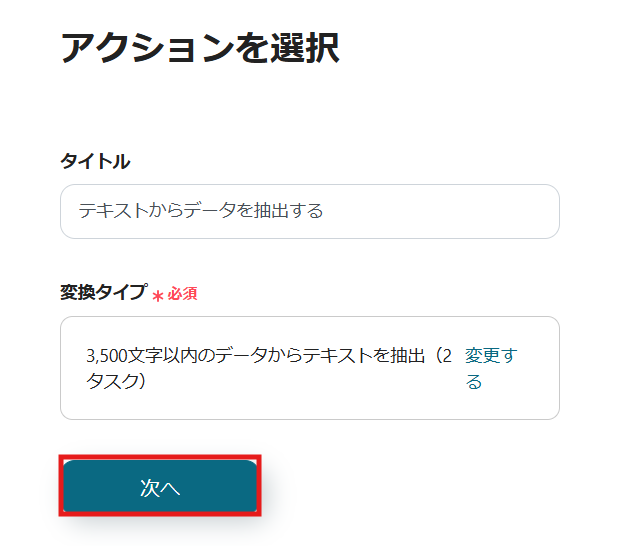Click the 変更する link
Image resolution: width=635 pixels, height=546 pixels.
click(490, 368)
